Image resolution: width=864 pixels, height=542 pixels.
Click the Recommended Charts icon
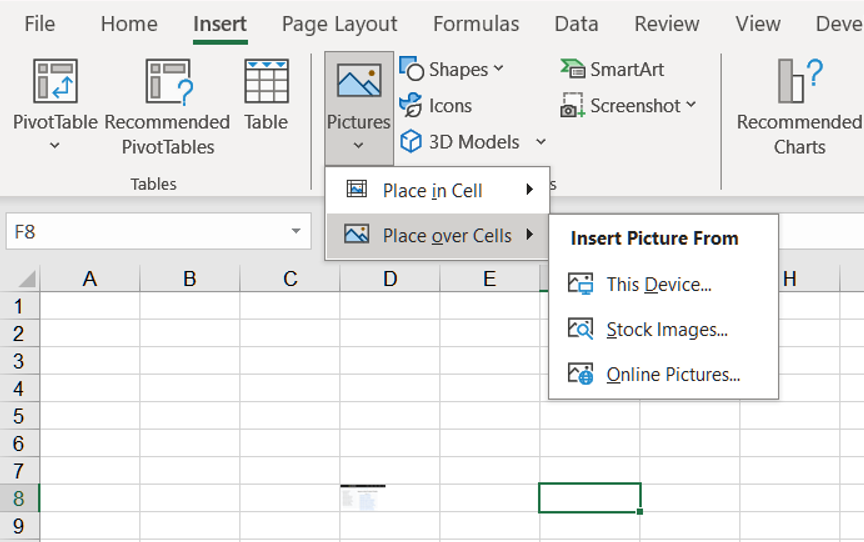tap(799, 82)
